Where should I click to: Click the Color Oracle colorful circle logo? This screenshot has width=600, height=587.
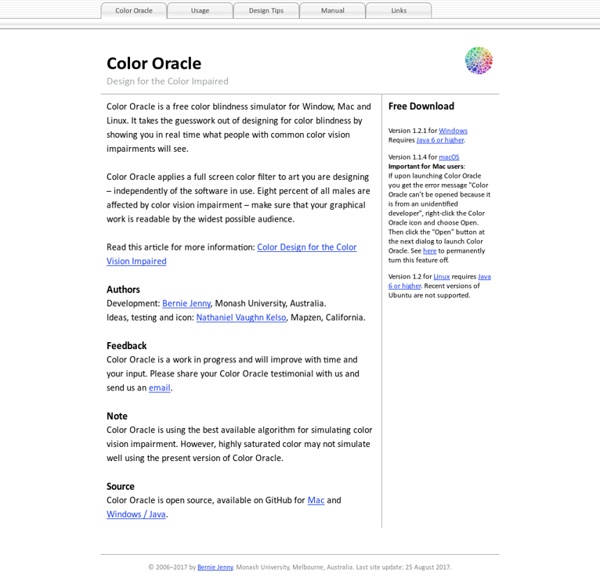click(x=479, y=60)
